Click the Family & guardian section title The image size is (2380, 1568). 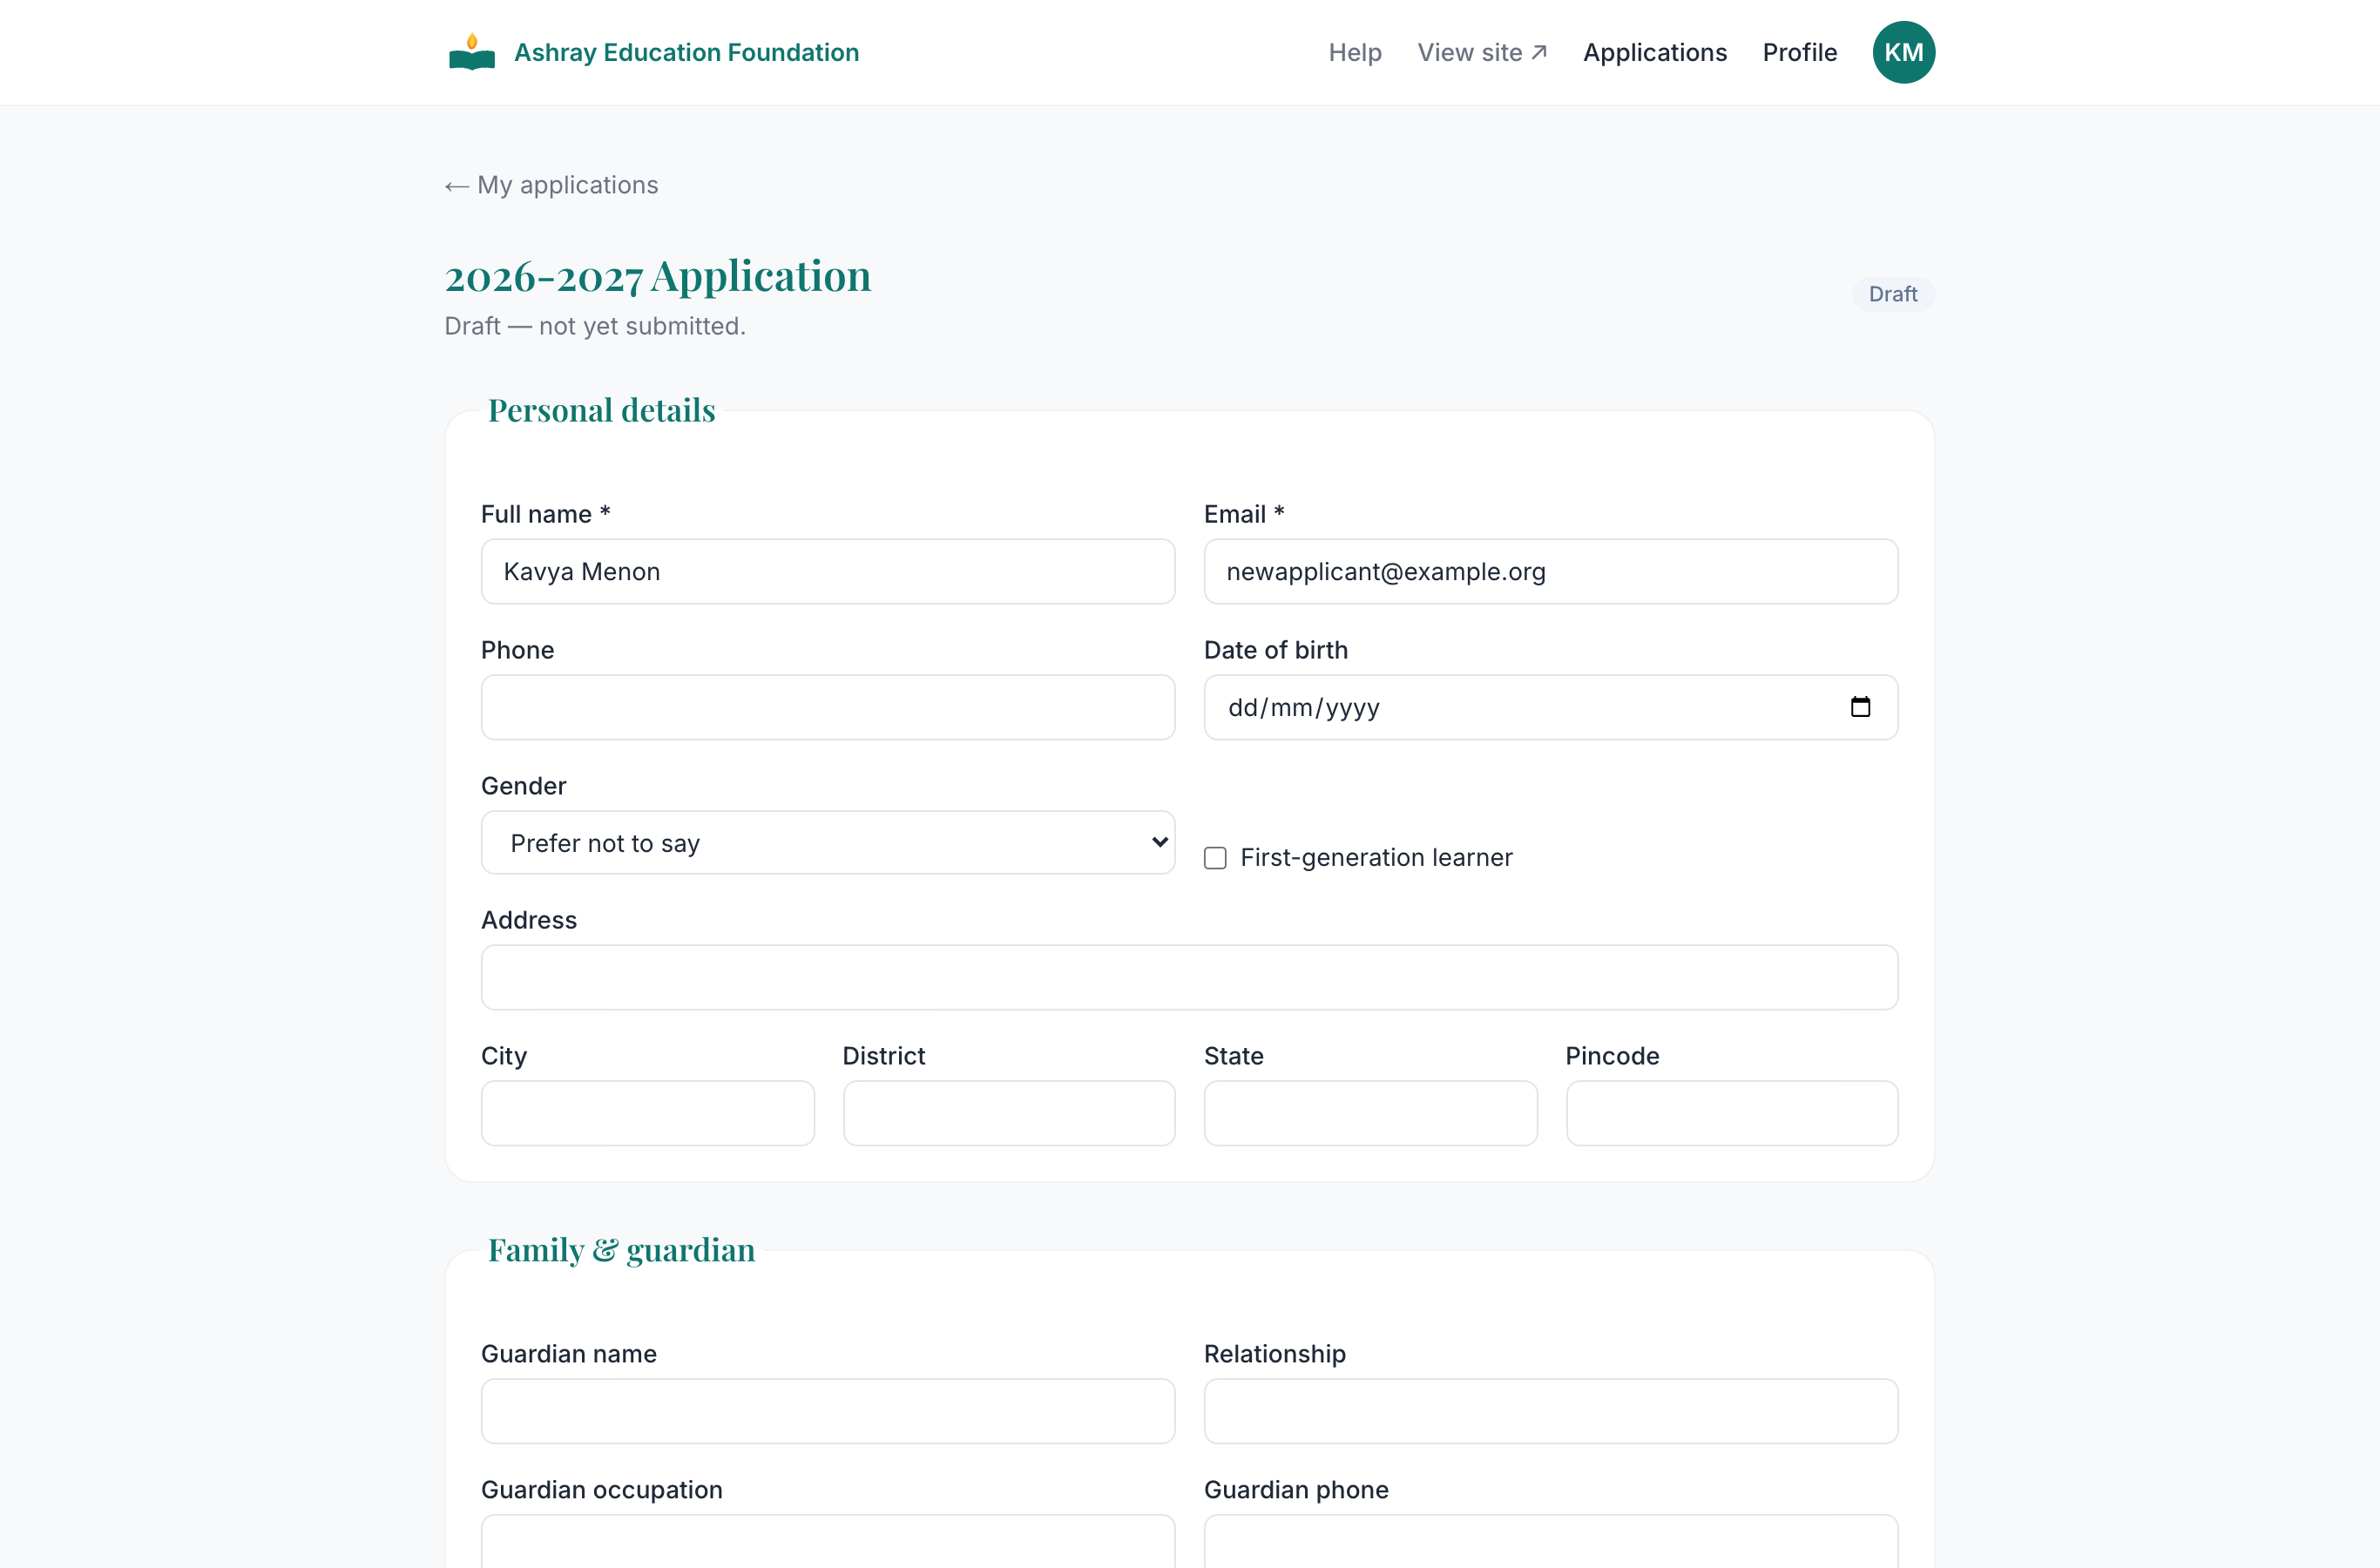coord(622,1250)
